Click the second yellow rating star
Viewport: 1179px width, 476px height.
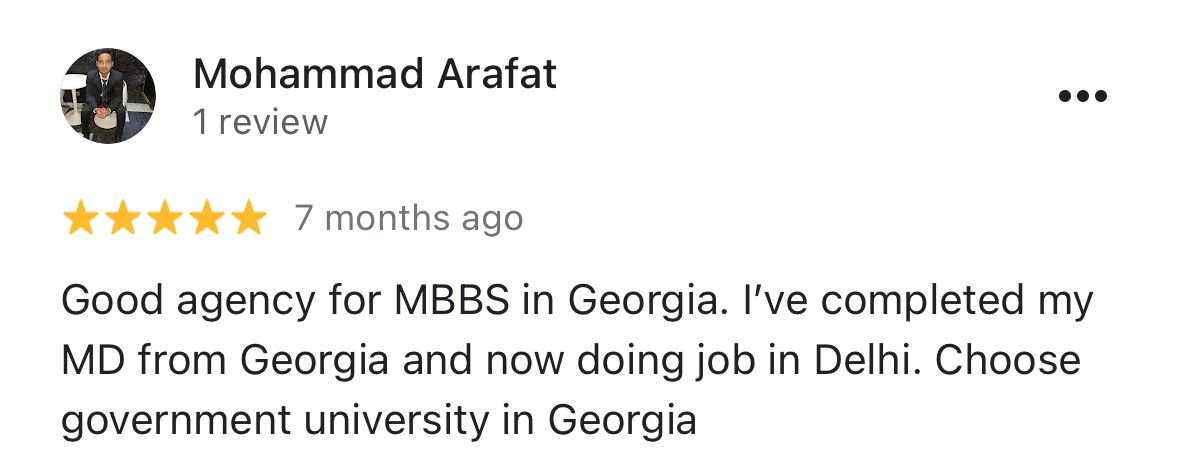click(x=122, y=218)
